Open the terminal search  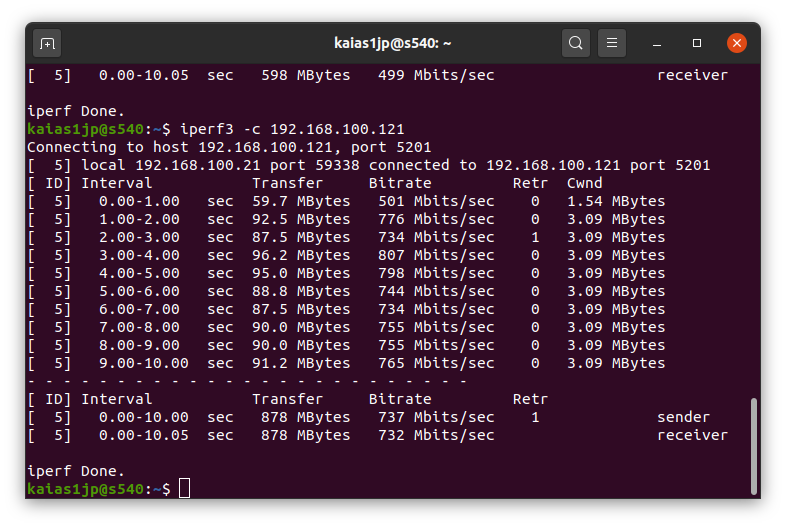click(x=575, y=43)
